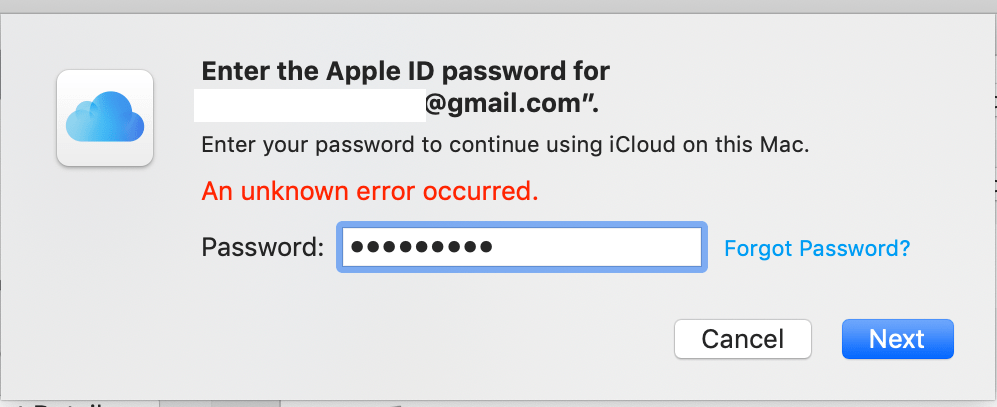Click the masked password dots
The width and height of the screenshot is (997, 407).
pos(423,247)
